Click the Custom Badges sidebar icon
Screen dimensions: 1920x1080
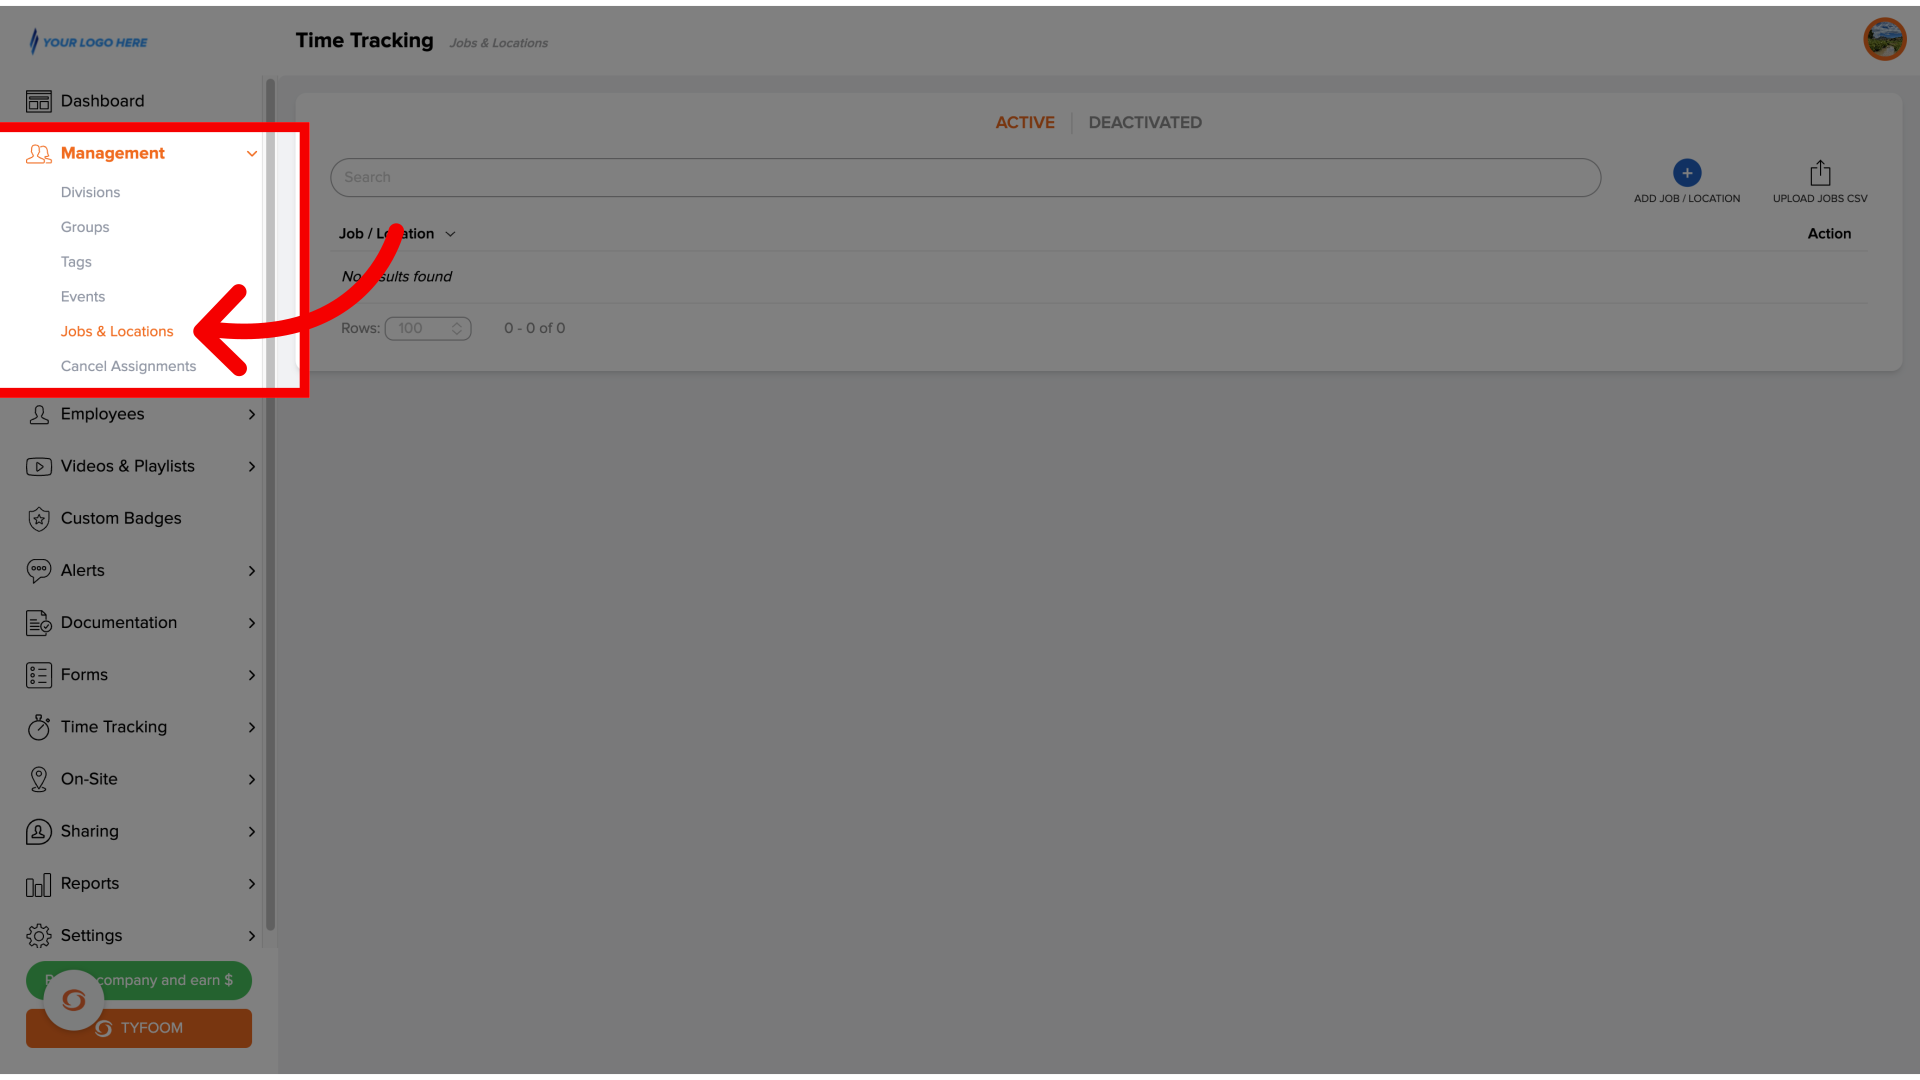[38, 517]
